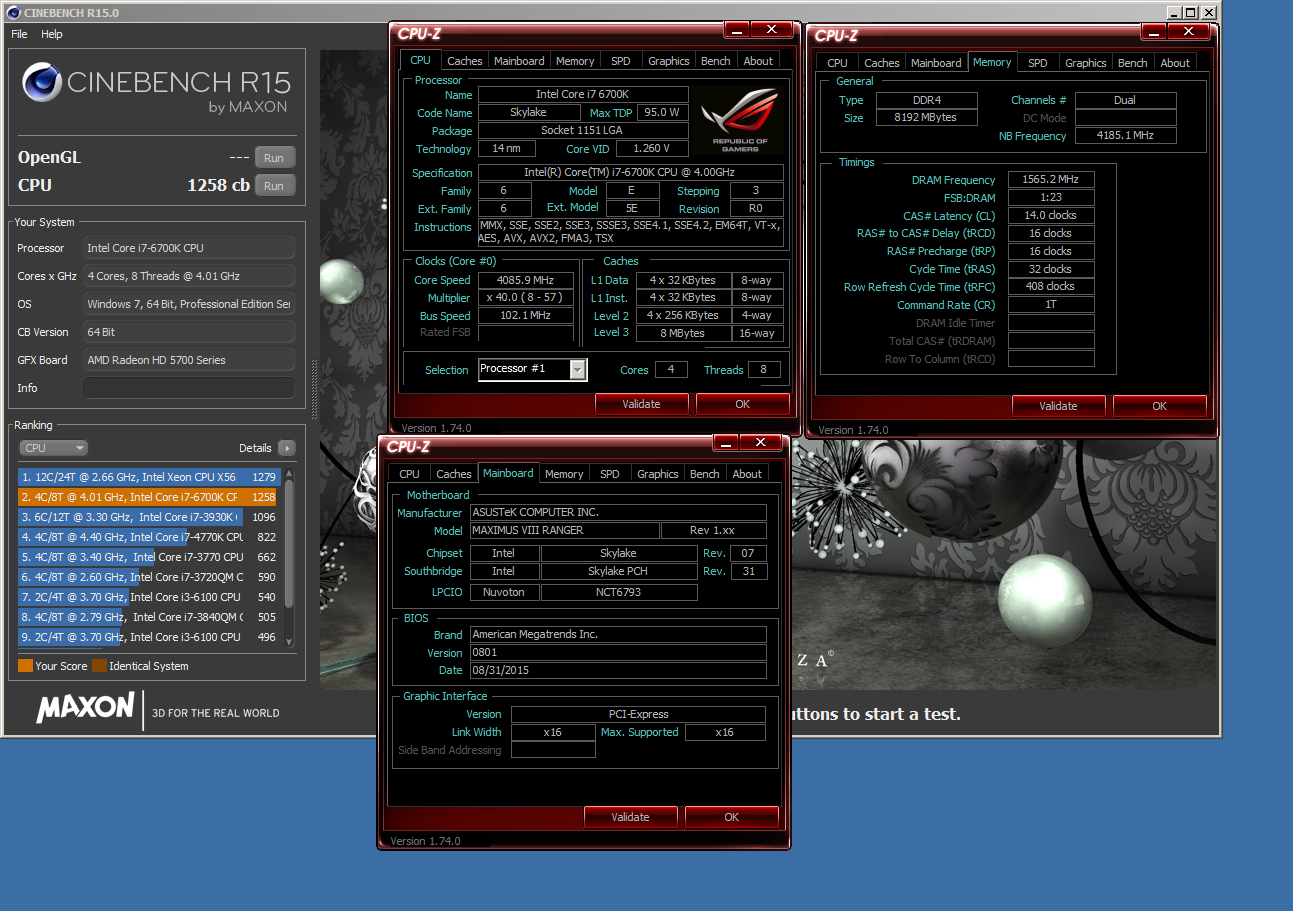This screenshot has height=911, width=1293.
Task: Click DRAM Frequency value 1565.2 MHz
Action: point(1051,180)
